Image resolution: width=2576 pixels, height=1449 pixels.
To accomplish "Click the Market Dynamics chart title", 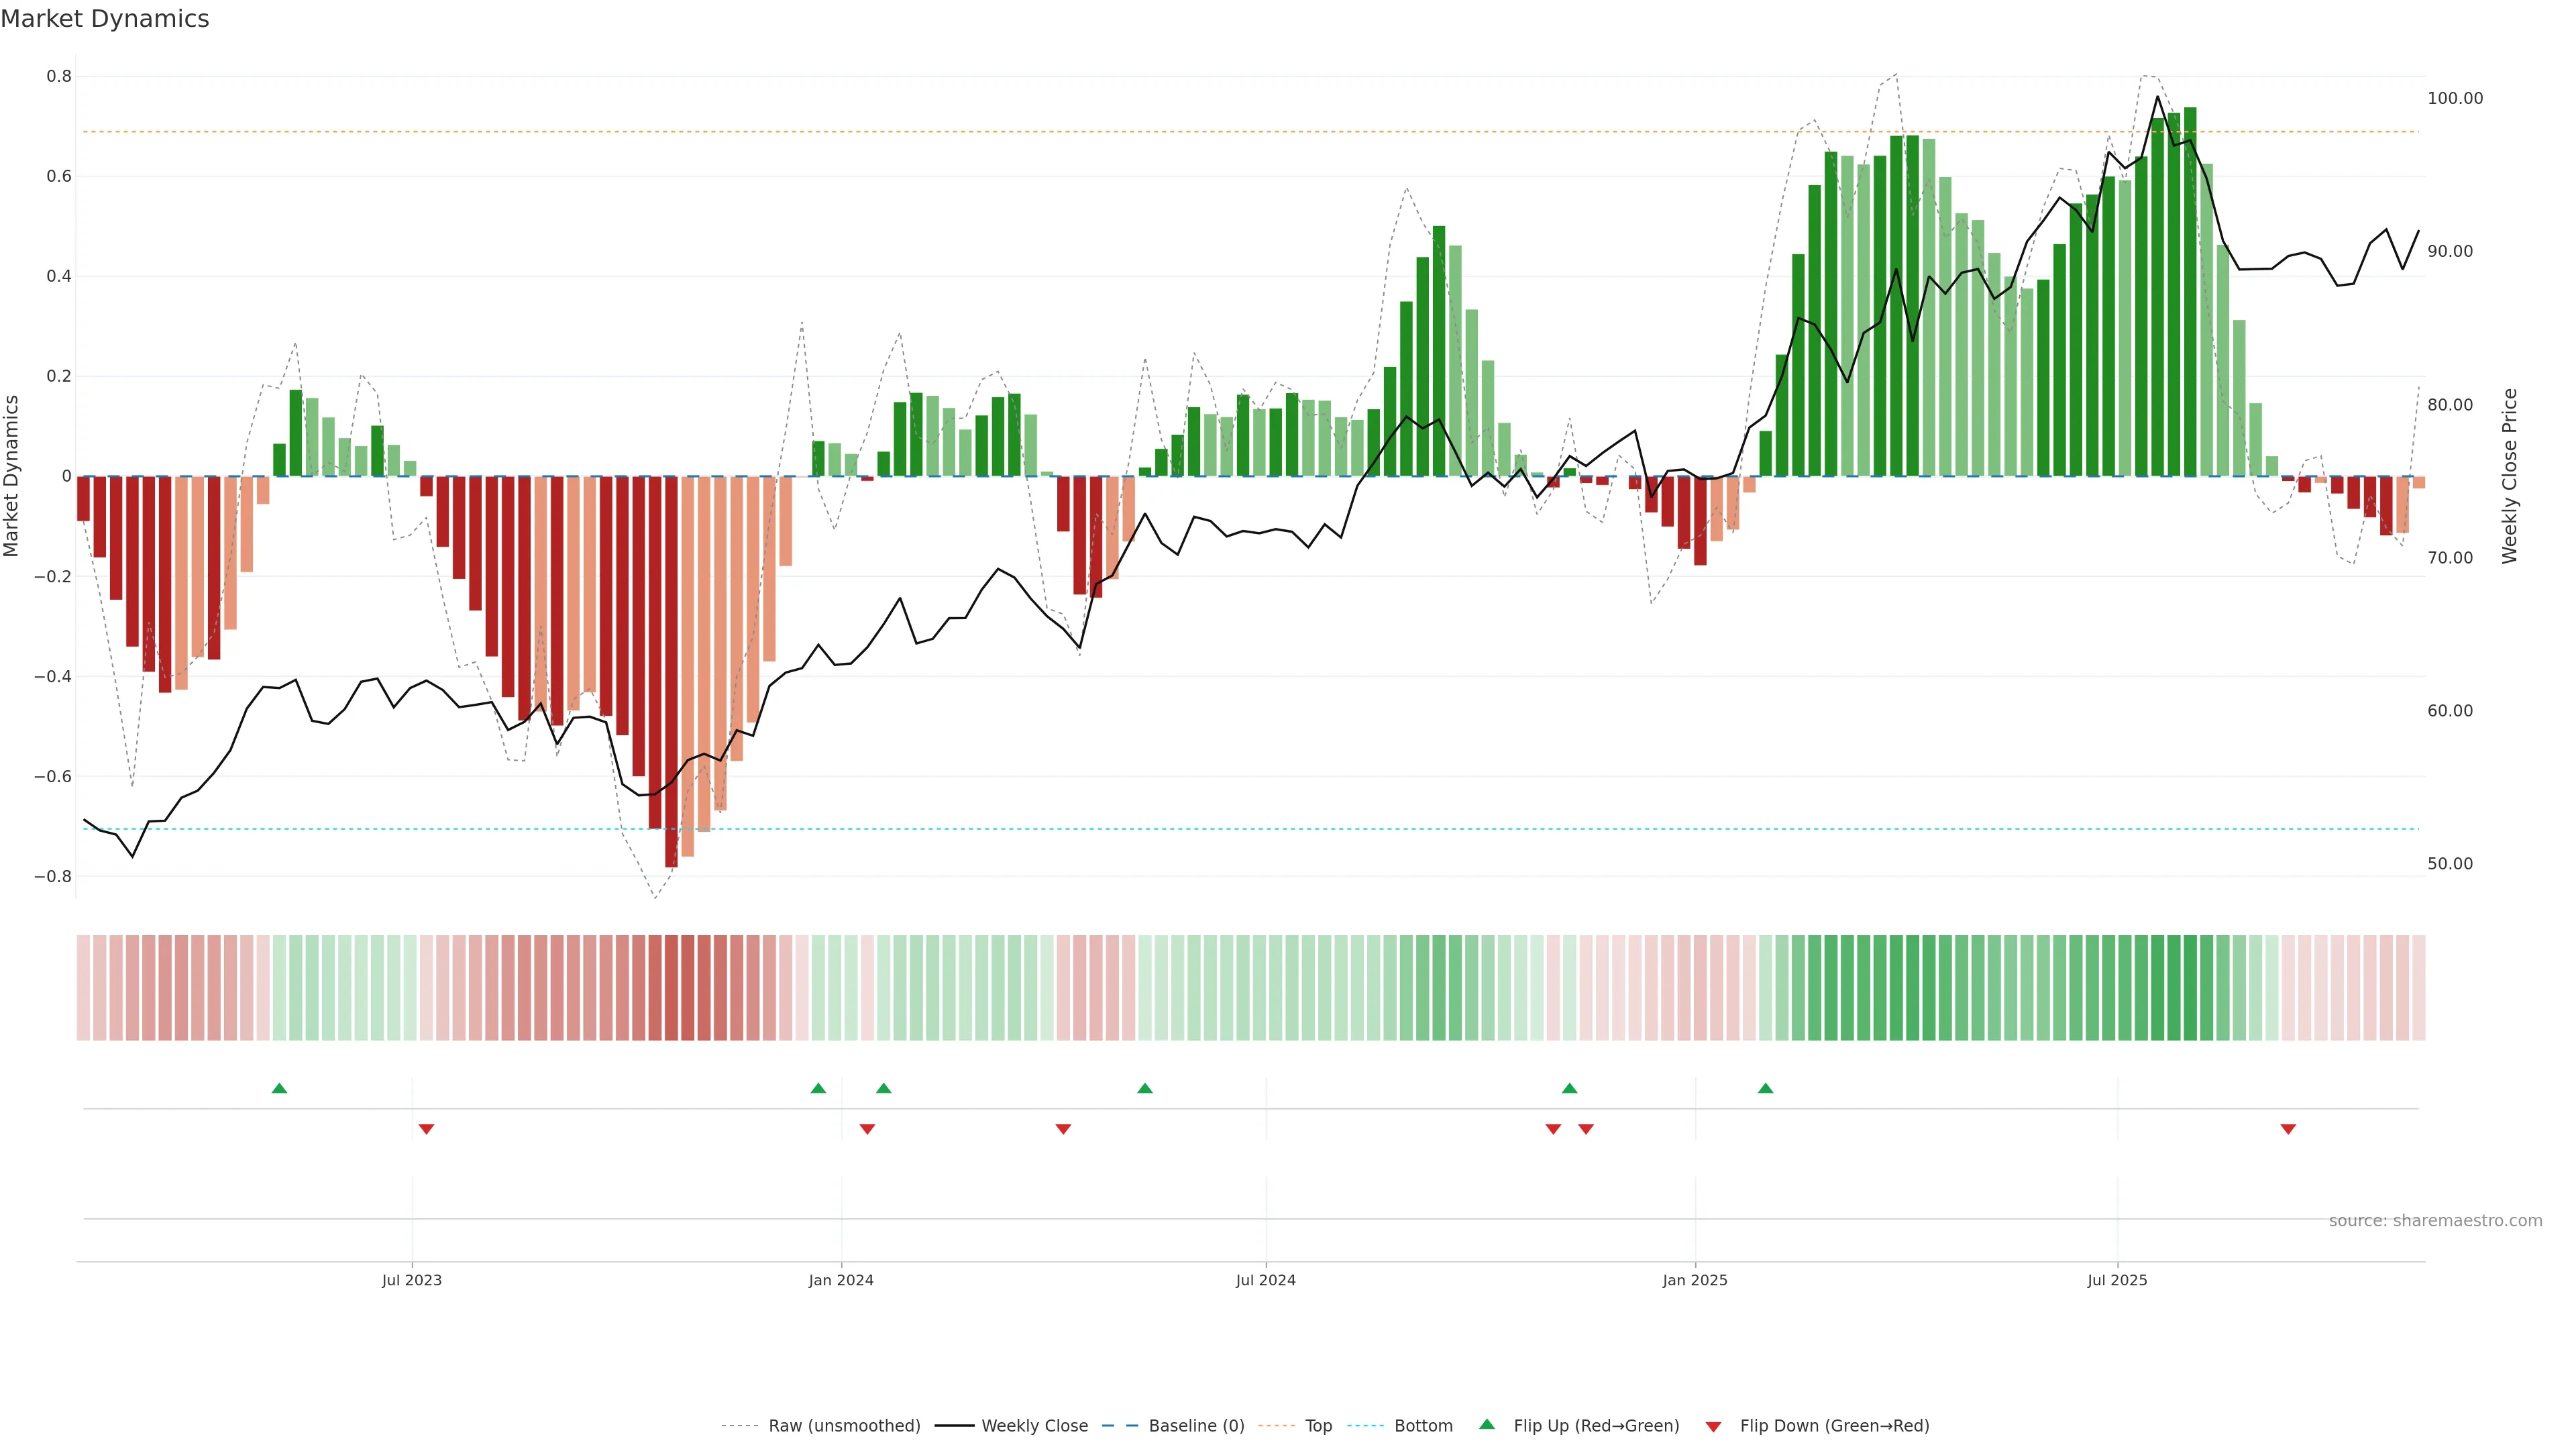I will pos(105,19).
